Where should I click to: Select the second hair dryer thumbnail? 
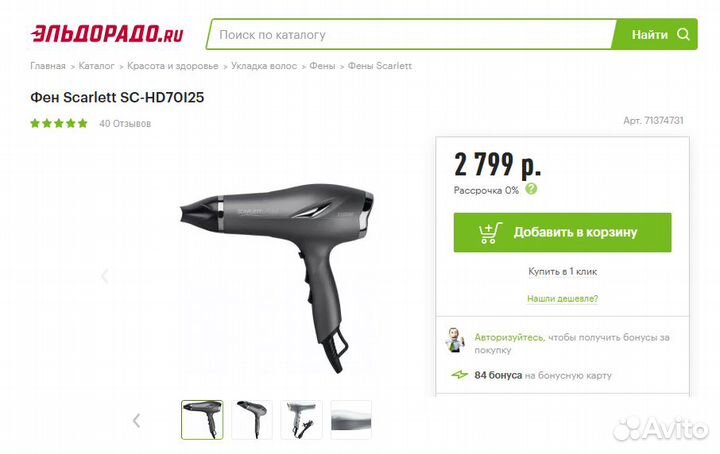252,420
